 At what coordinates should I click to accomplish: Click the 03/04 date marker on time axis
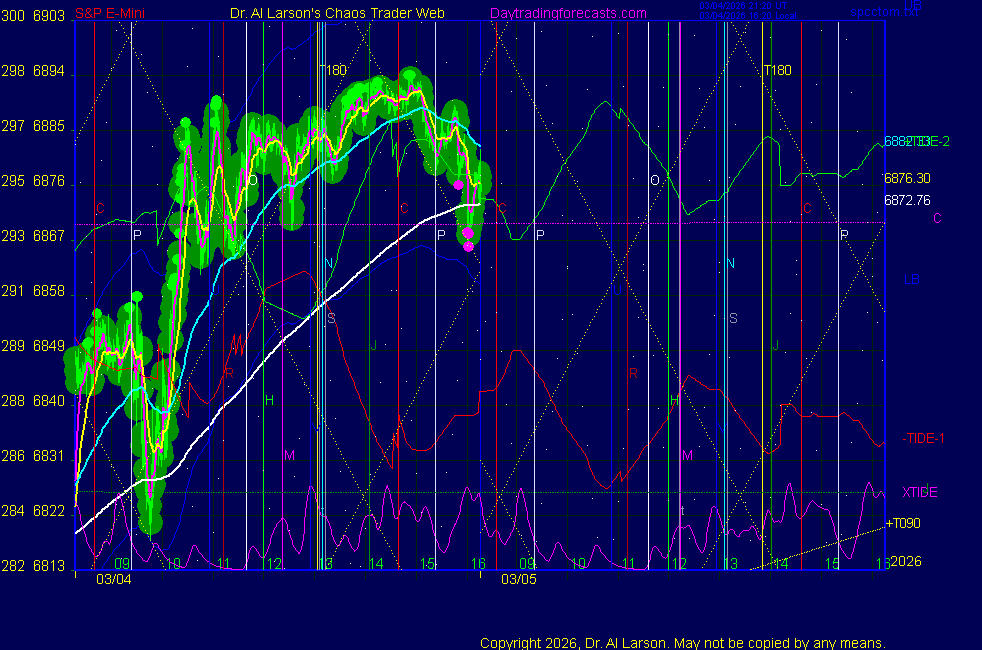click(x=113, y=579)
